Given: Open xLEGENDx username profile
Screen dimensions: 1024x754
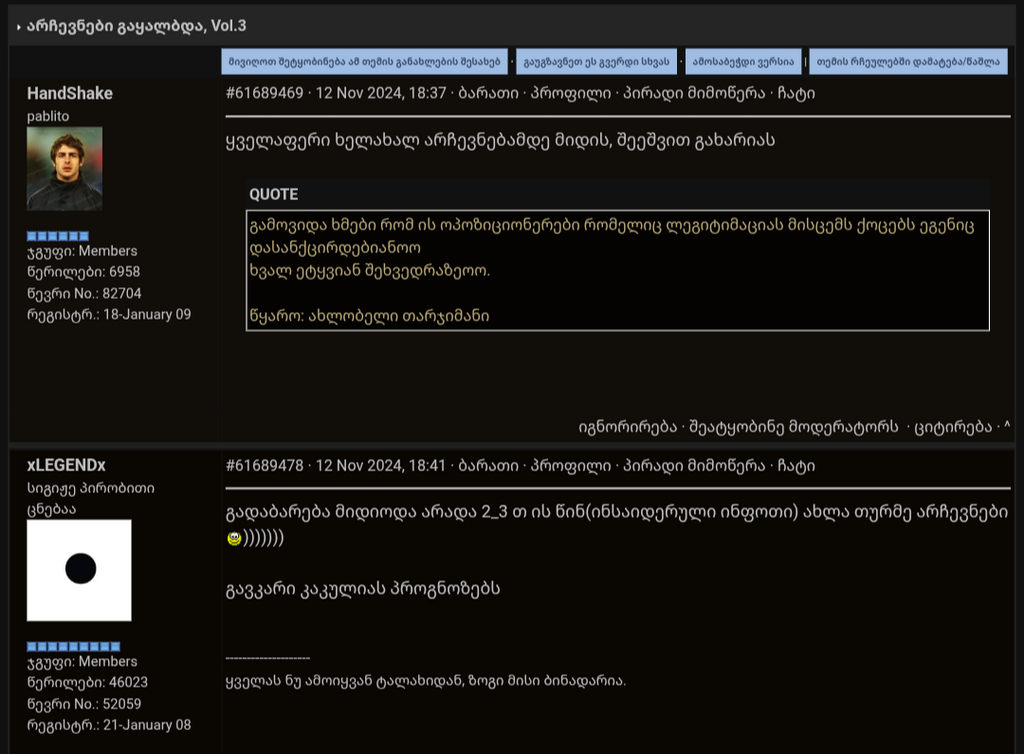Looking at the screenshot, I should coord(66,465).
